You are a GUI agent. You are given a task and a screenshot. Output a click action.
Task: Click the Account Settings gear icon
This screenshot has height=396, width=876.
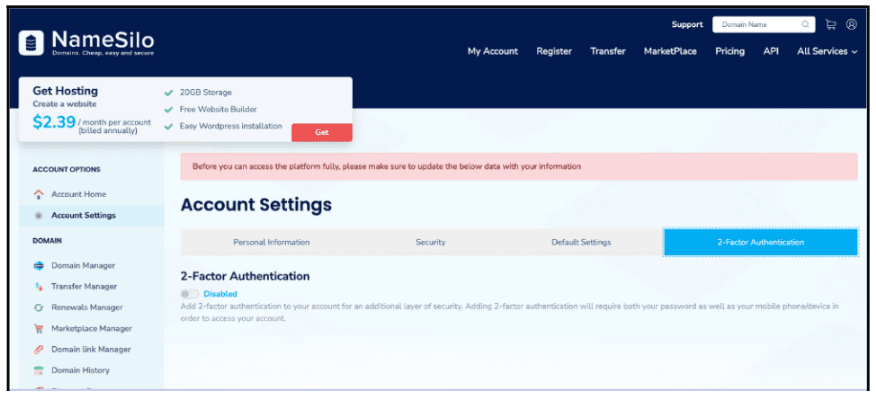click(x=39, y=216)
